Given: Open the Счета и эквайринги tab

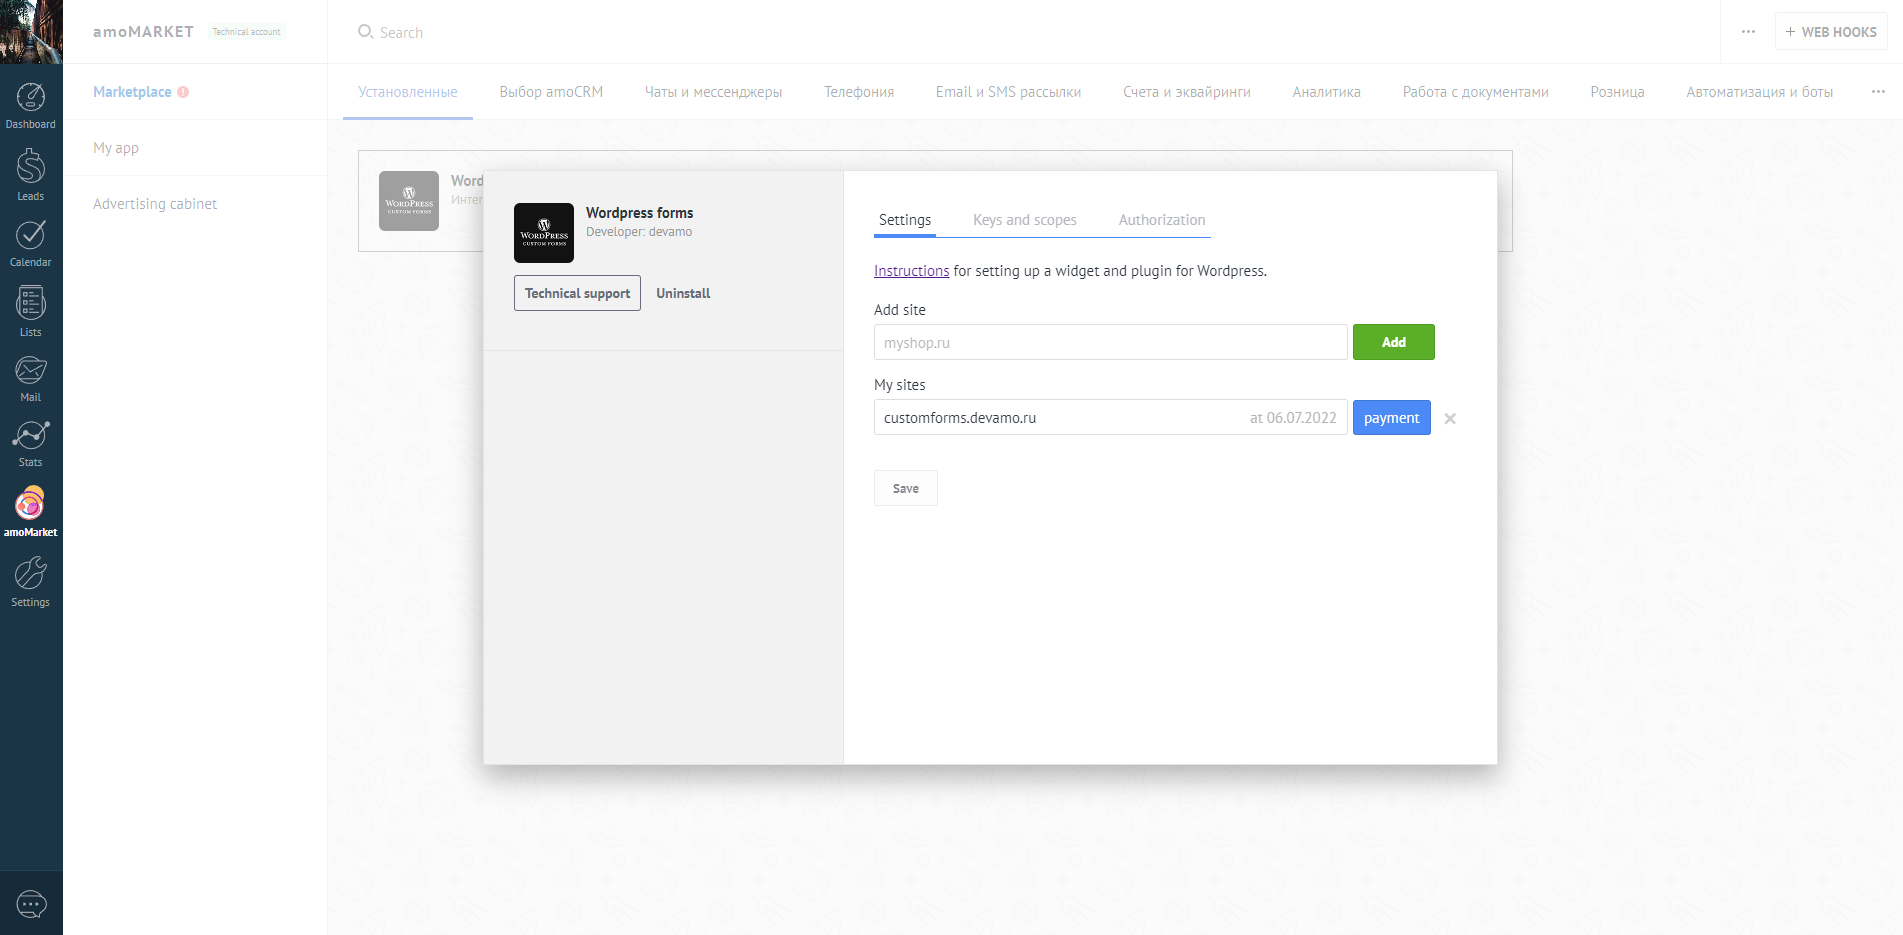Looking at the screenshot, I should coord(1187,92).
